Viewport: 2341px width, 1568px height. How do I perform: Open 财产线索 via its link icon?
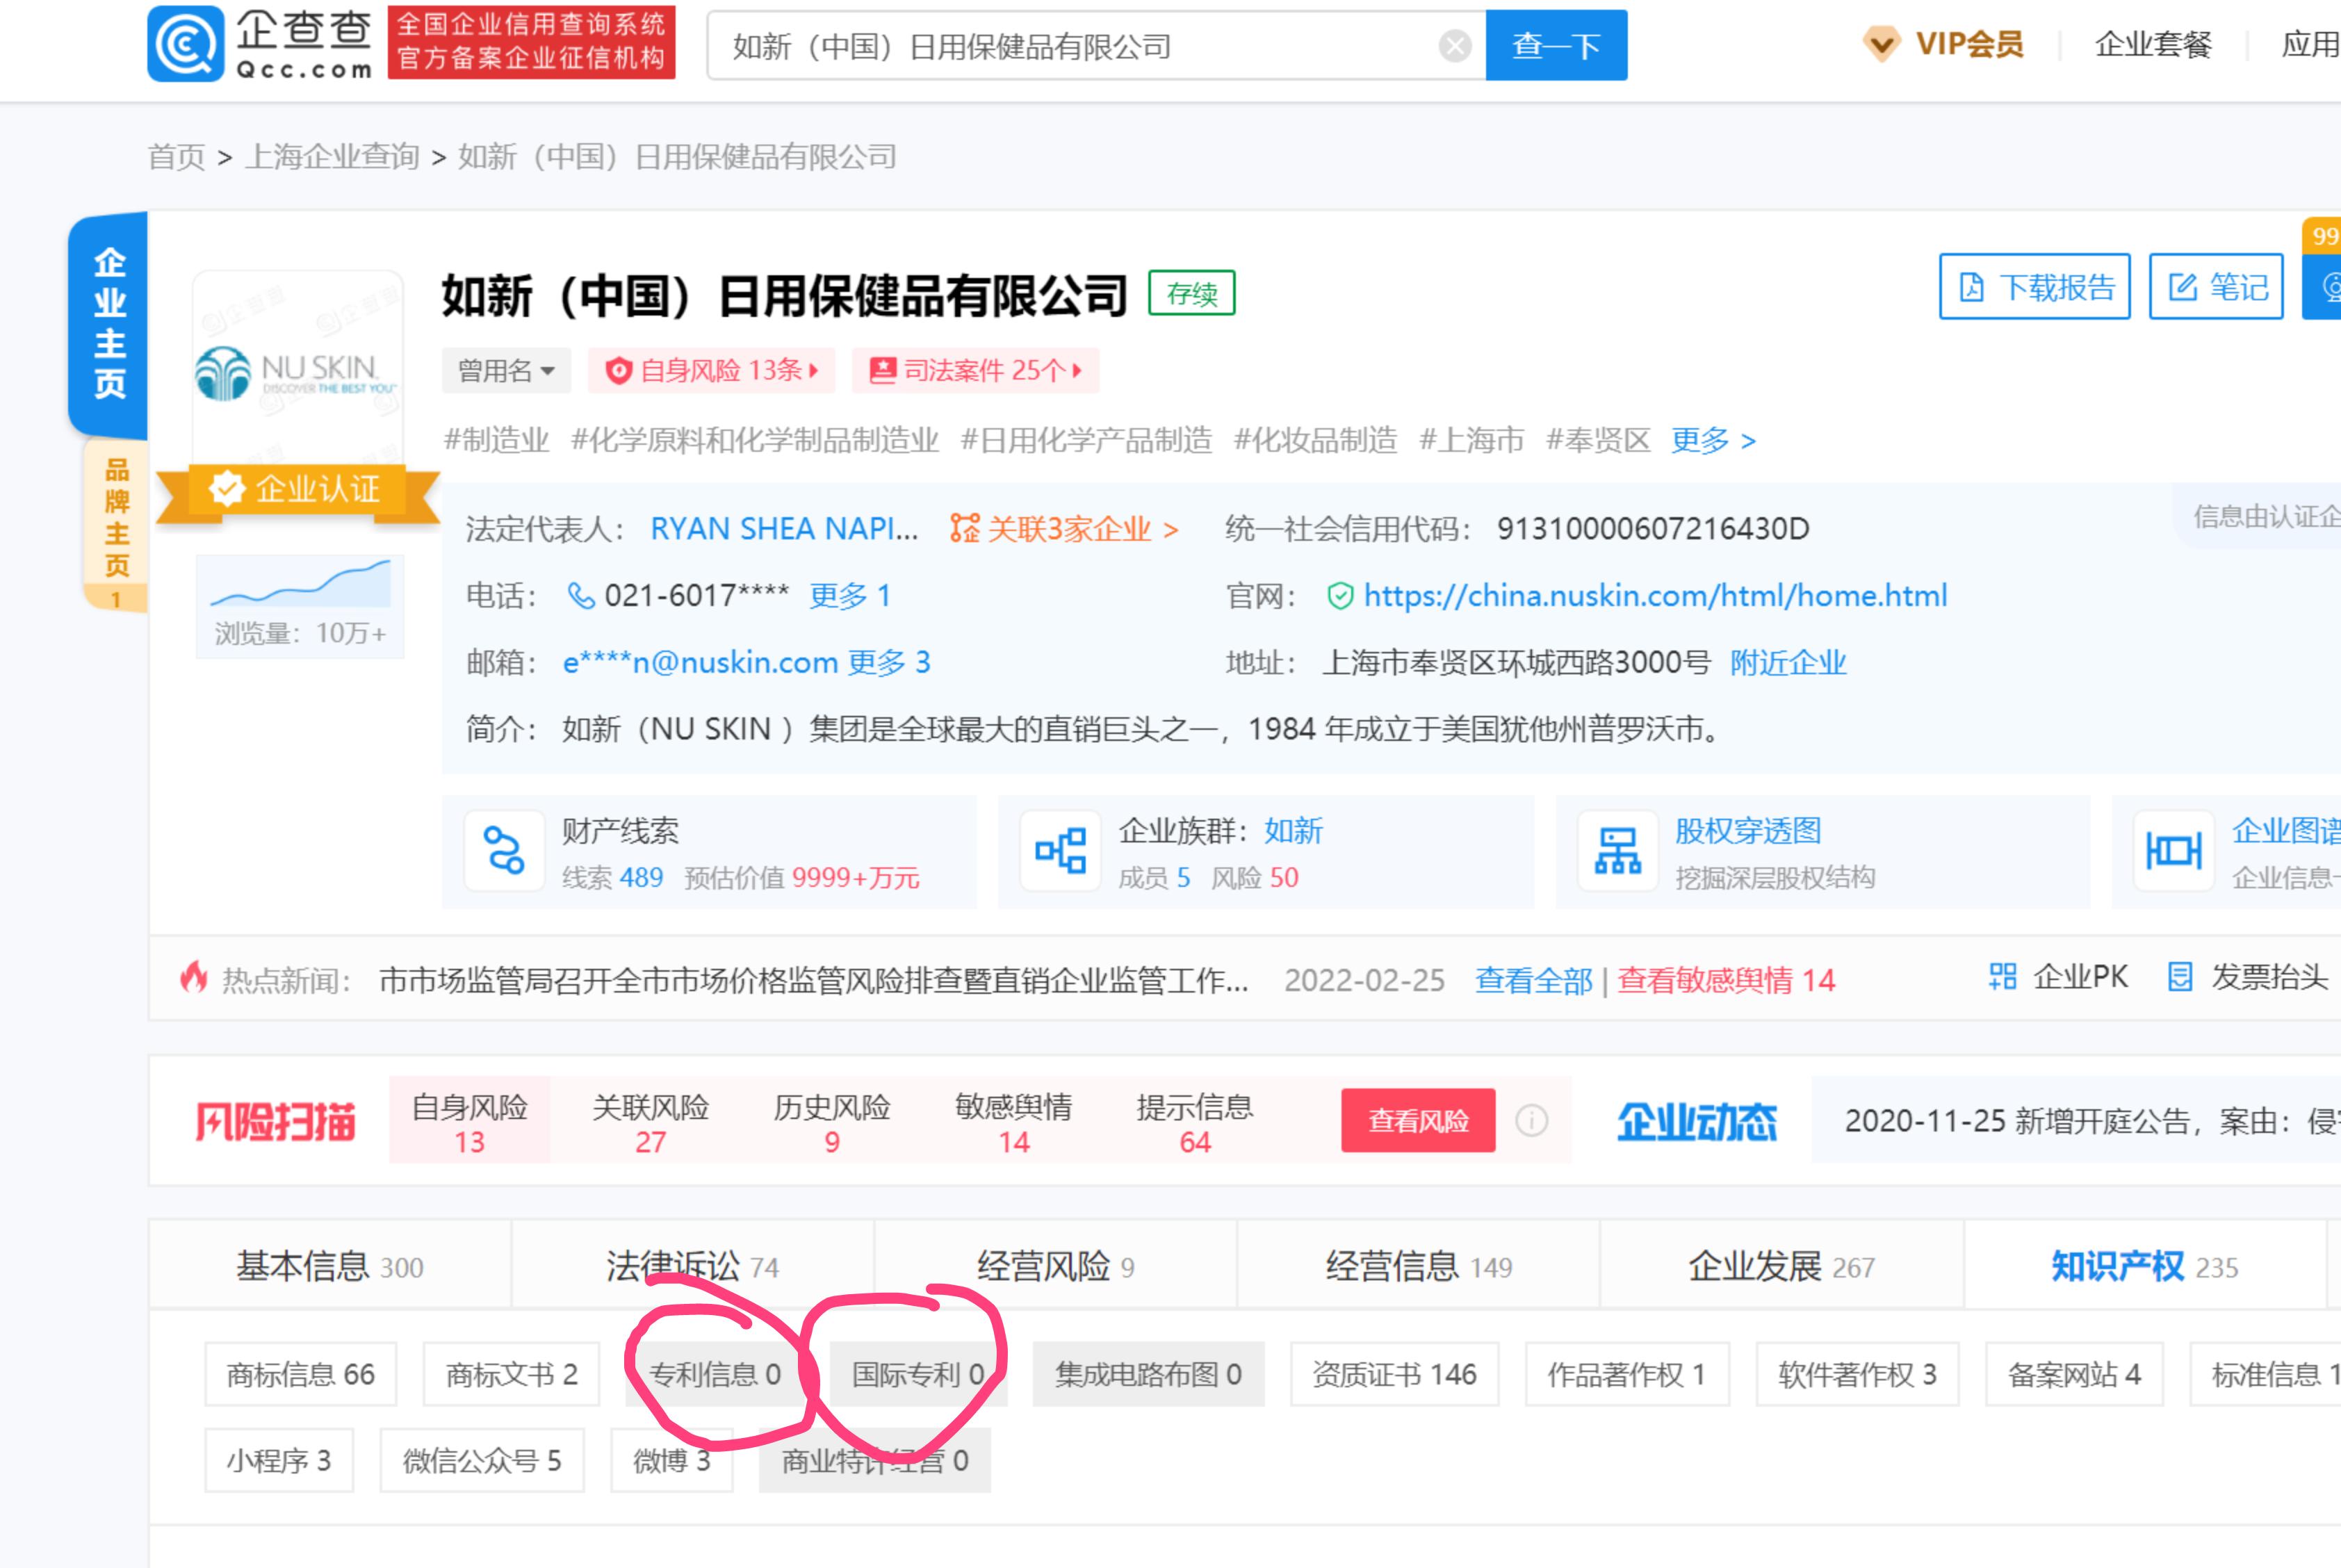(x=504, y=851)
